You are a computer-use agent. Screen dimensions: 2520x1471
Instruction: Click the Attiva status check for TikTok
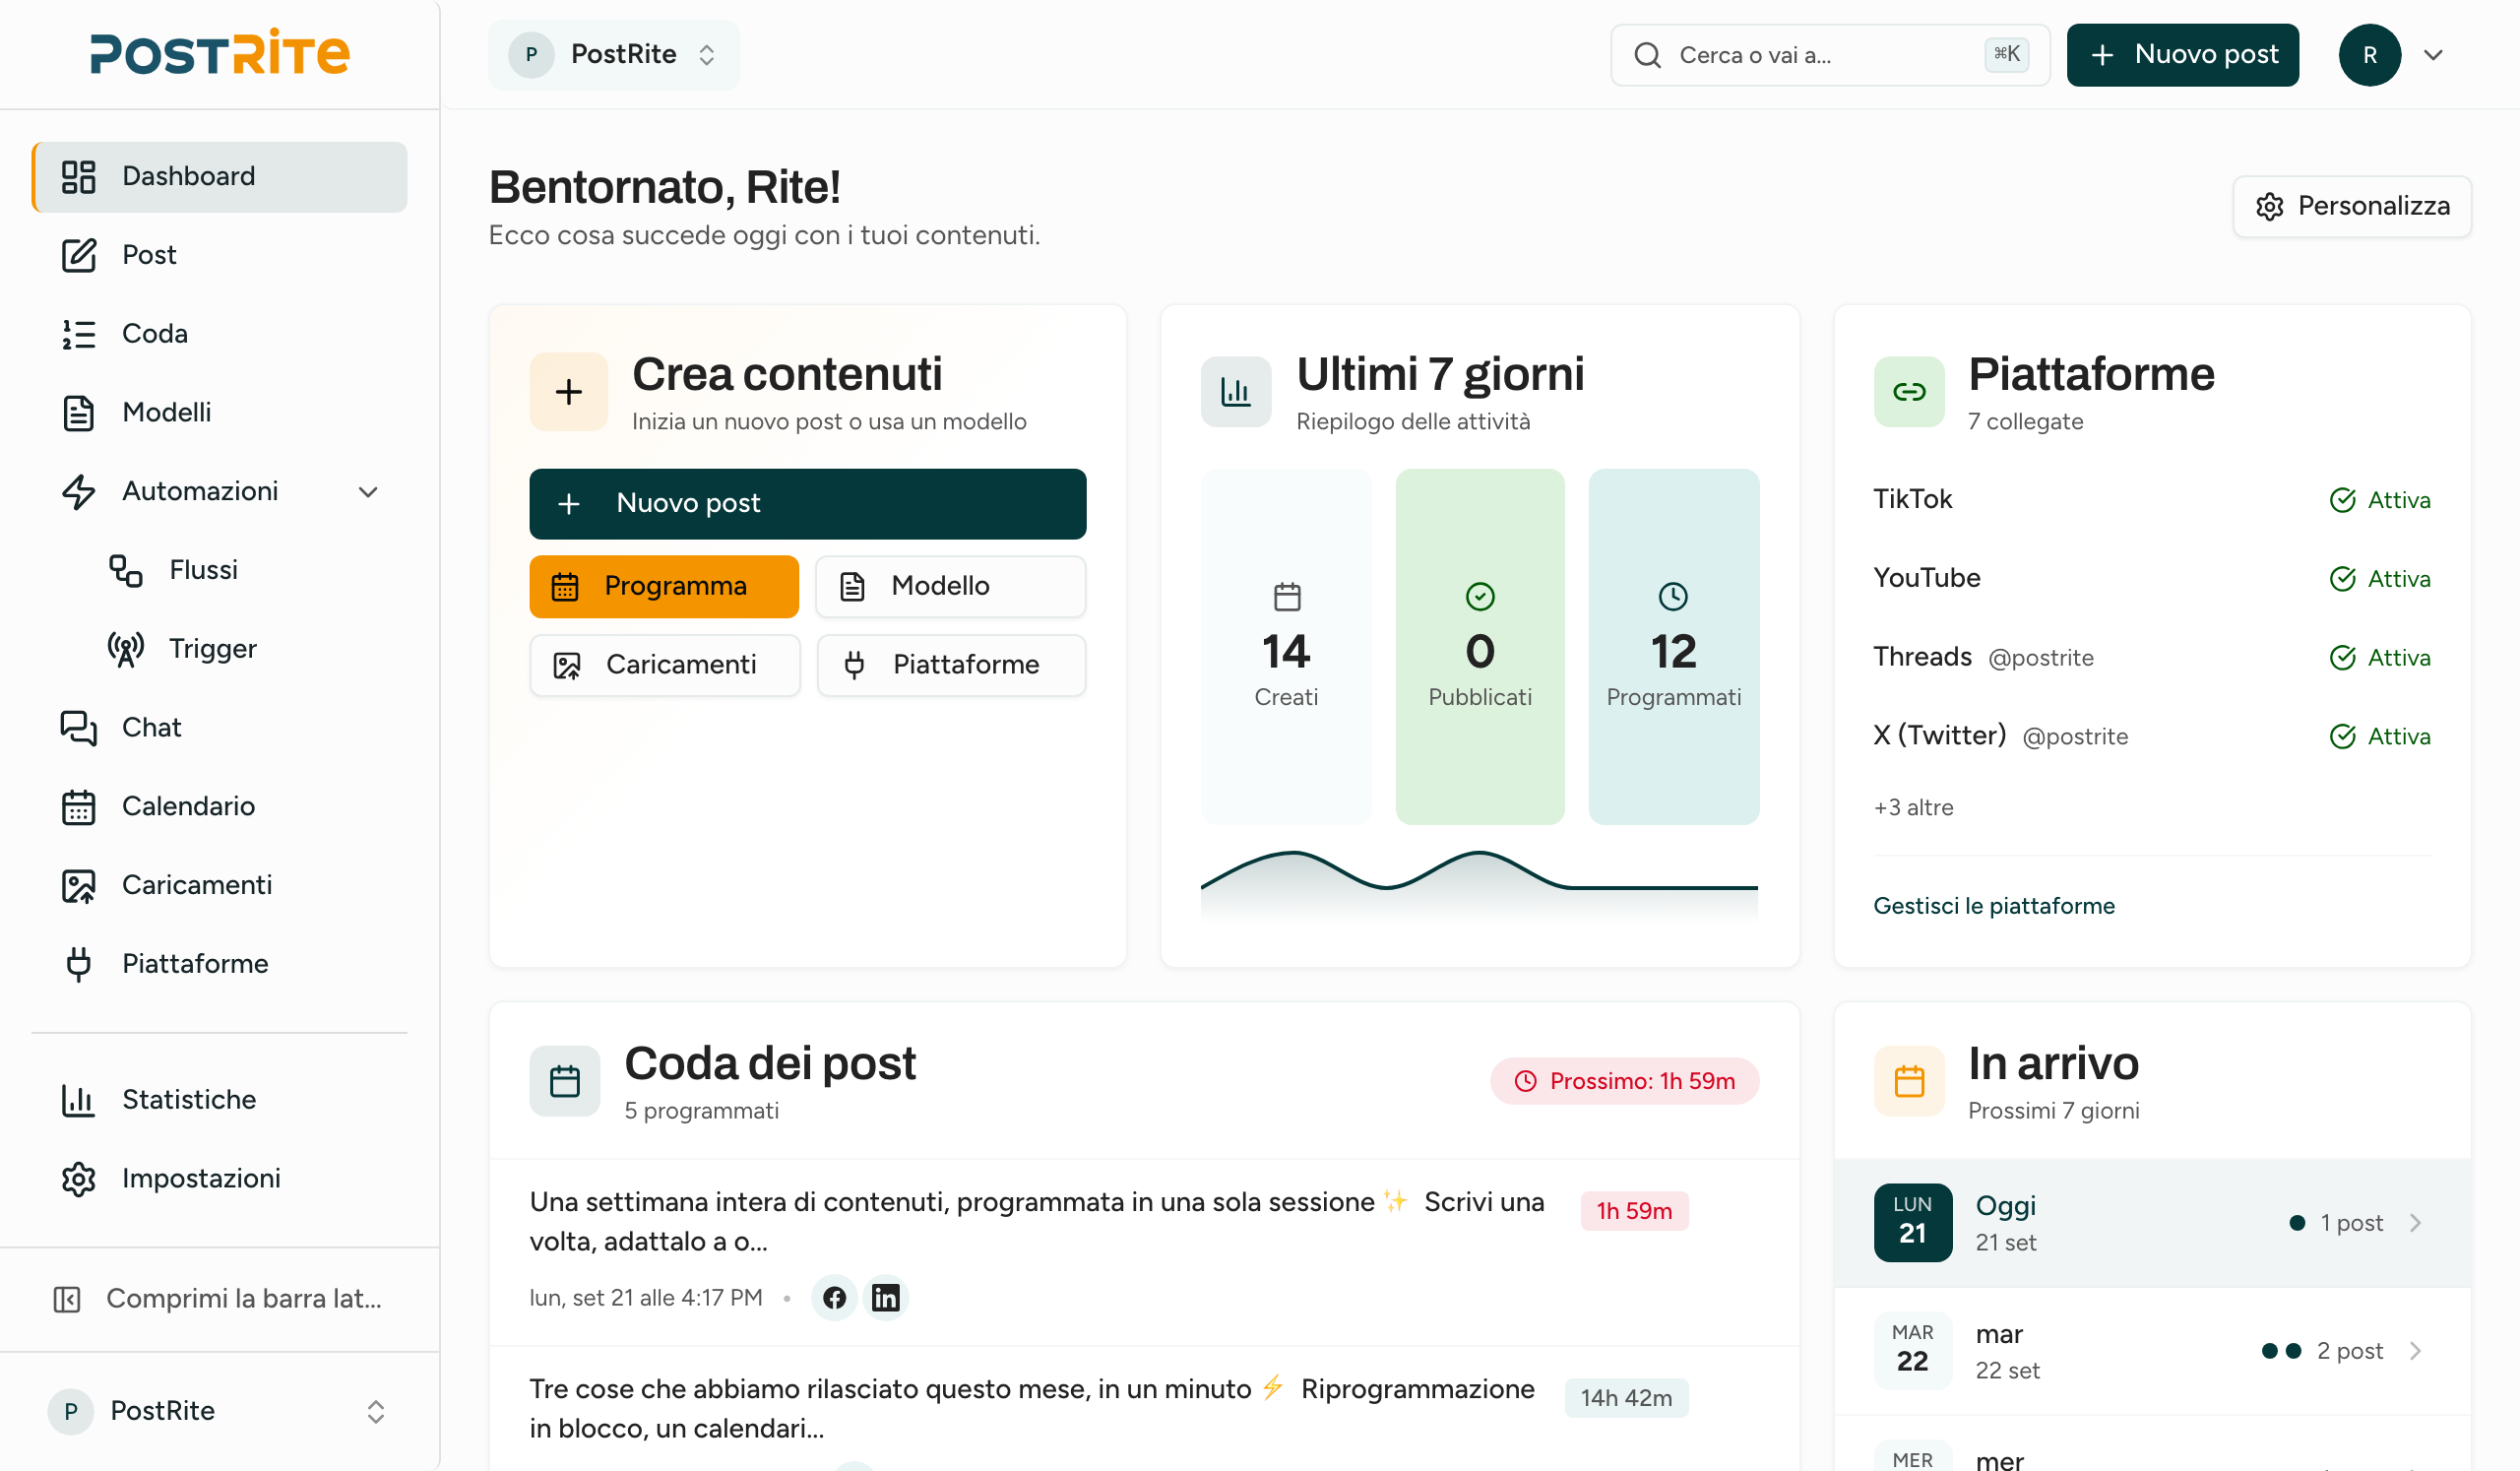click(x=2342, y=500)
